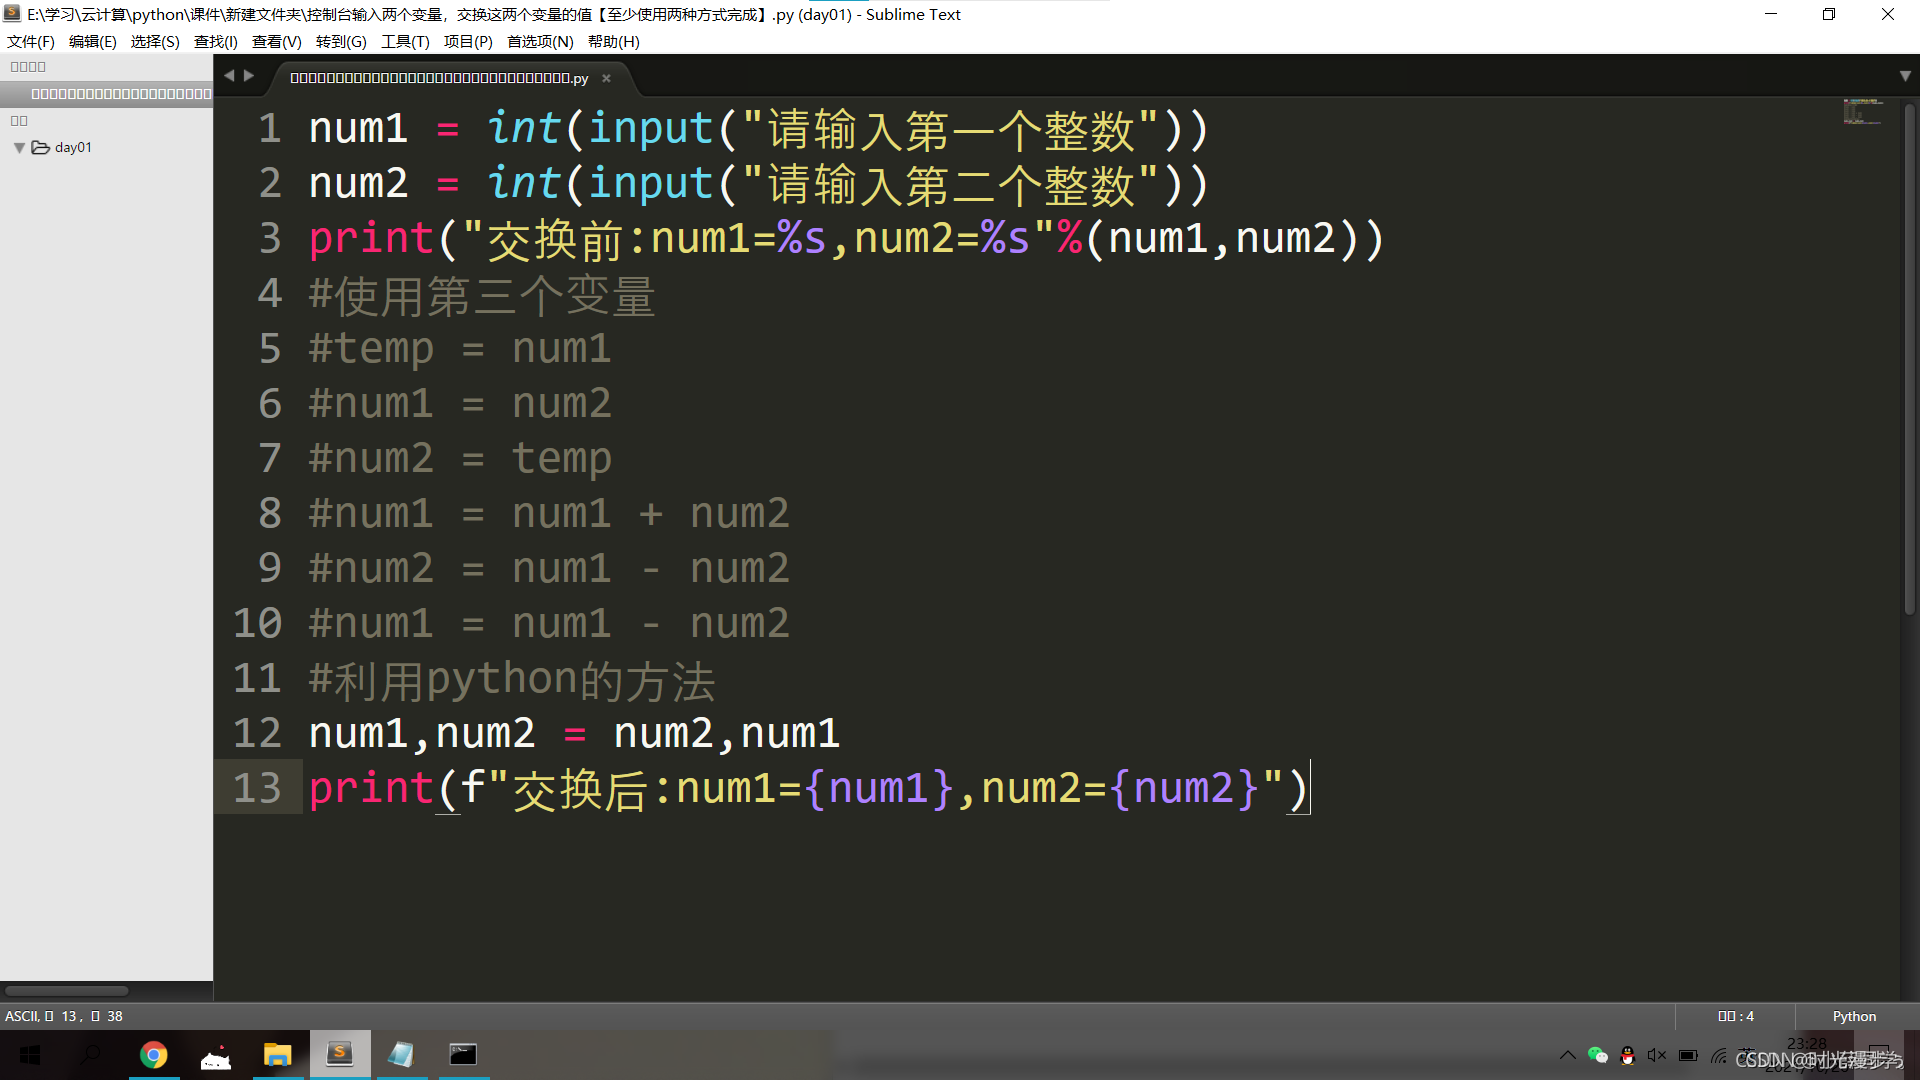Click the '#temp = num1' comment line

point(459,349)
